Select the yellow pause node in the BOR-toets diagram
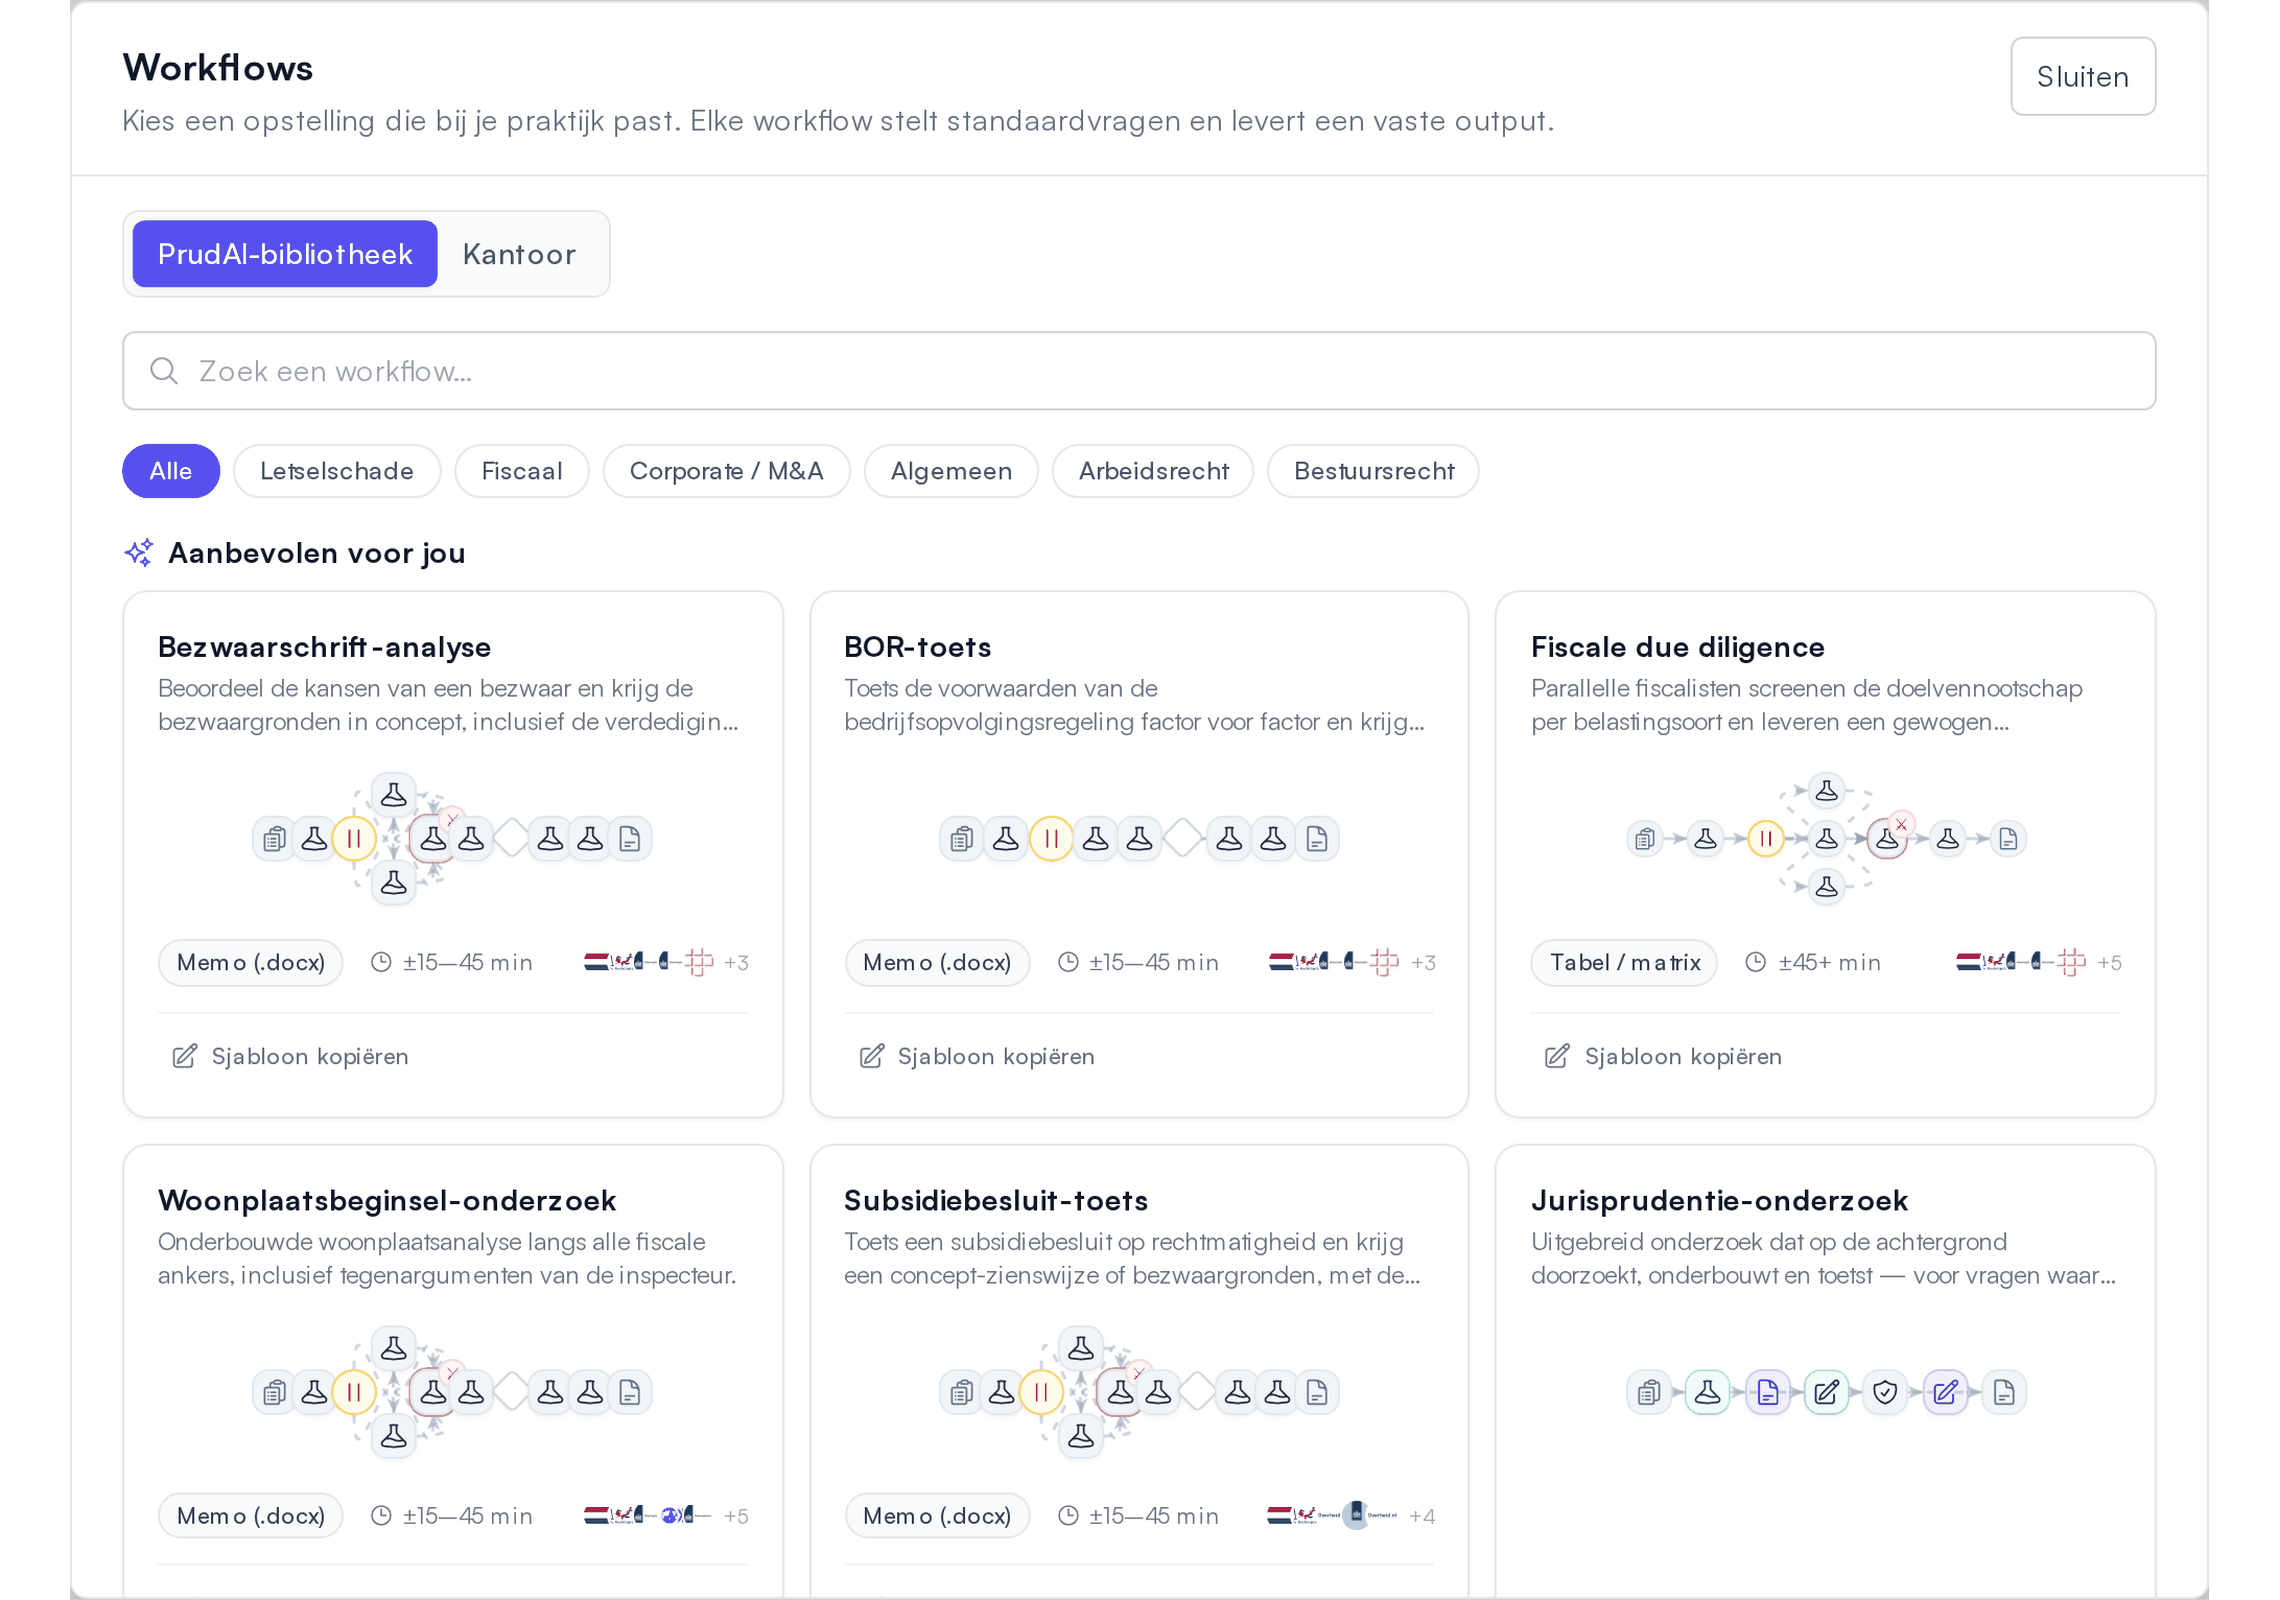The image size is (2280, 1600). (x=1051, y=838)
